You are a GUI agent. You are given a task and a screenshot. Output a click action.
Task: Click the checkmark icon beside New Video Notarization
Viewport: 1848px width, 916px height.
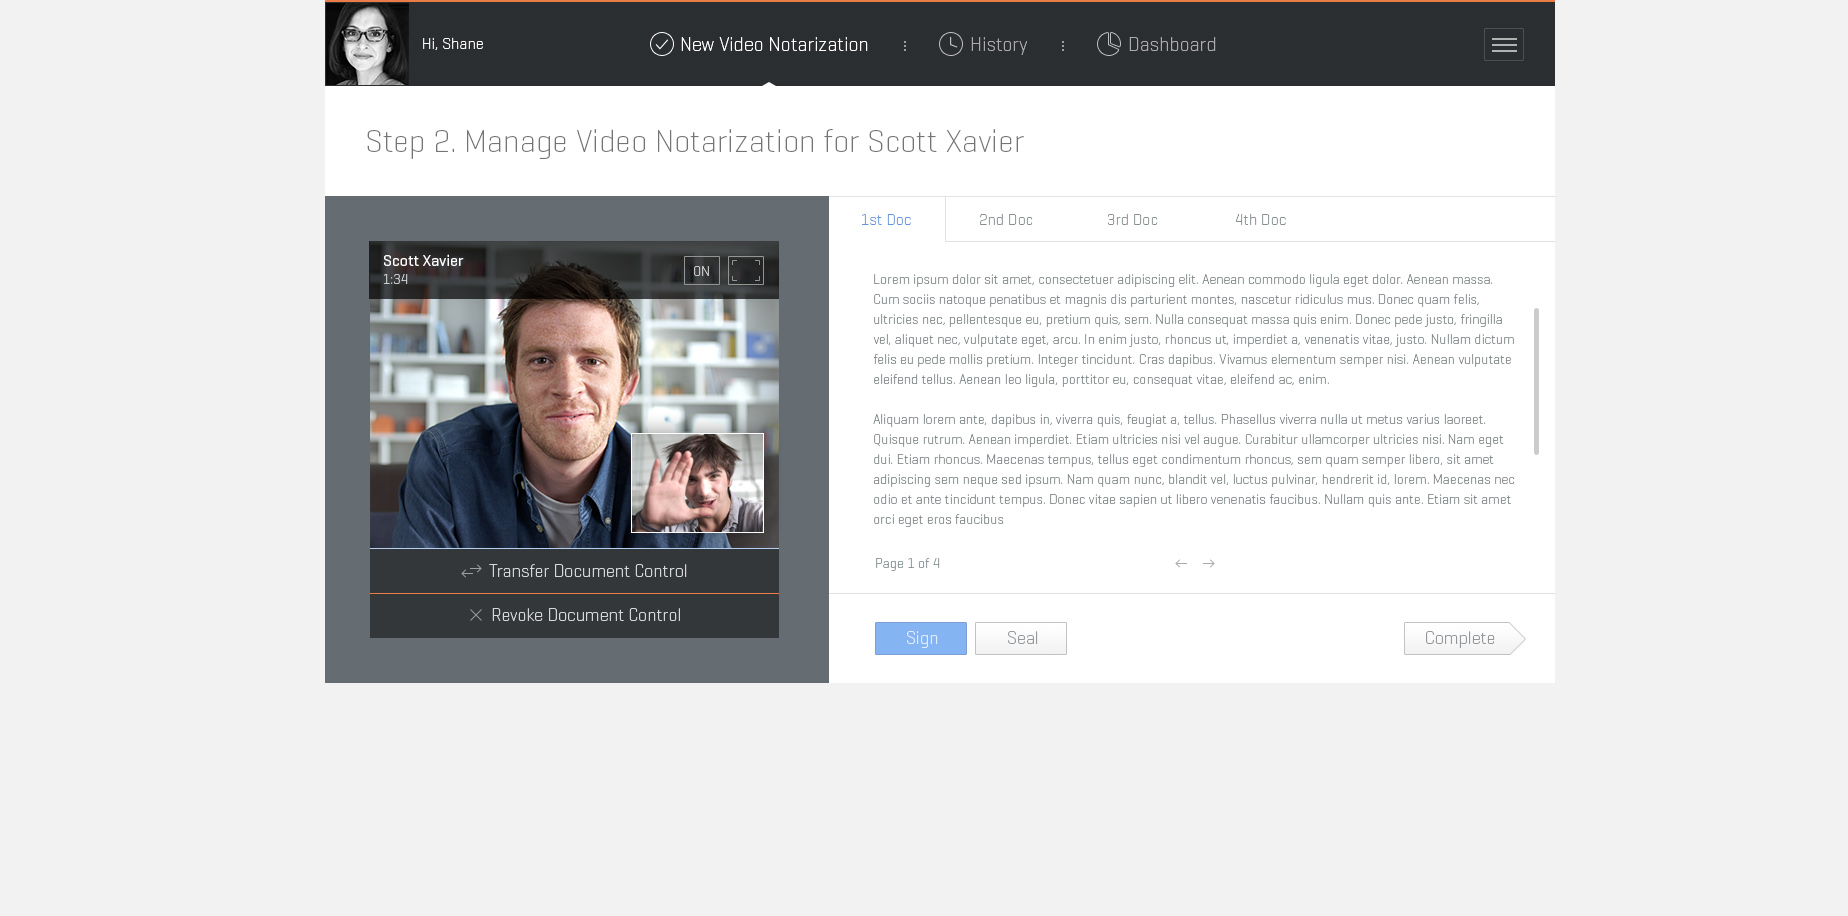[661, 44]
